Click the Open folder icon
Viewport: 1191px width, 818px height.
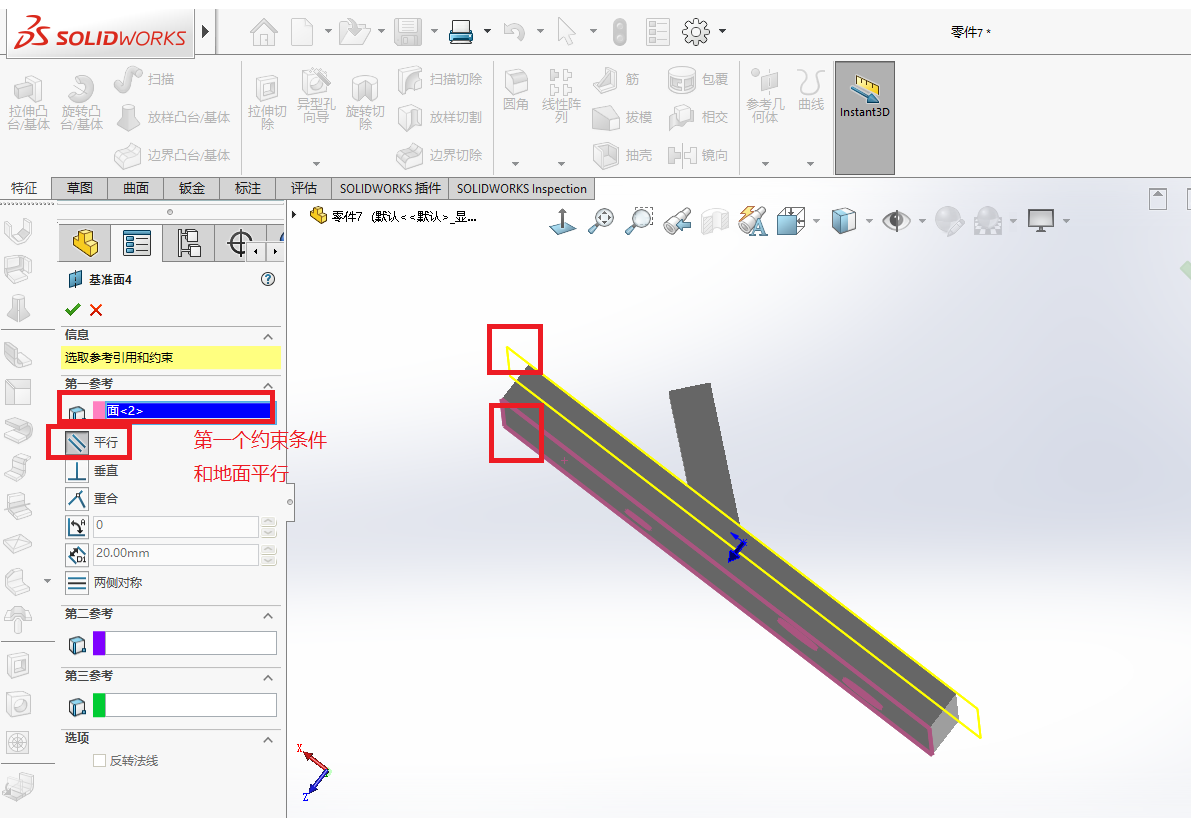(x=353, y=32)
